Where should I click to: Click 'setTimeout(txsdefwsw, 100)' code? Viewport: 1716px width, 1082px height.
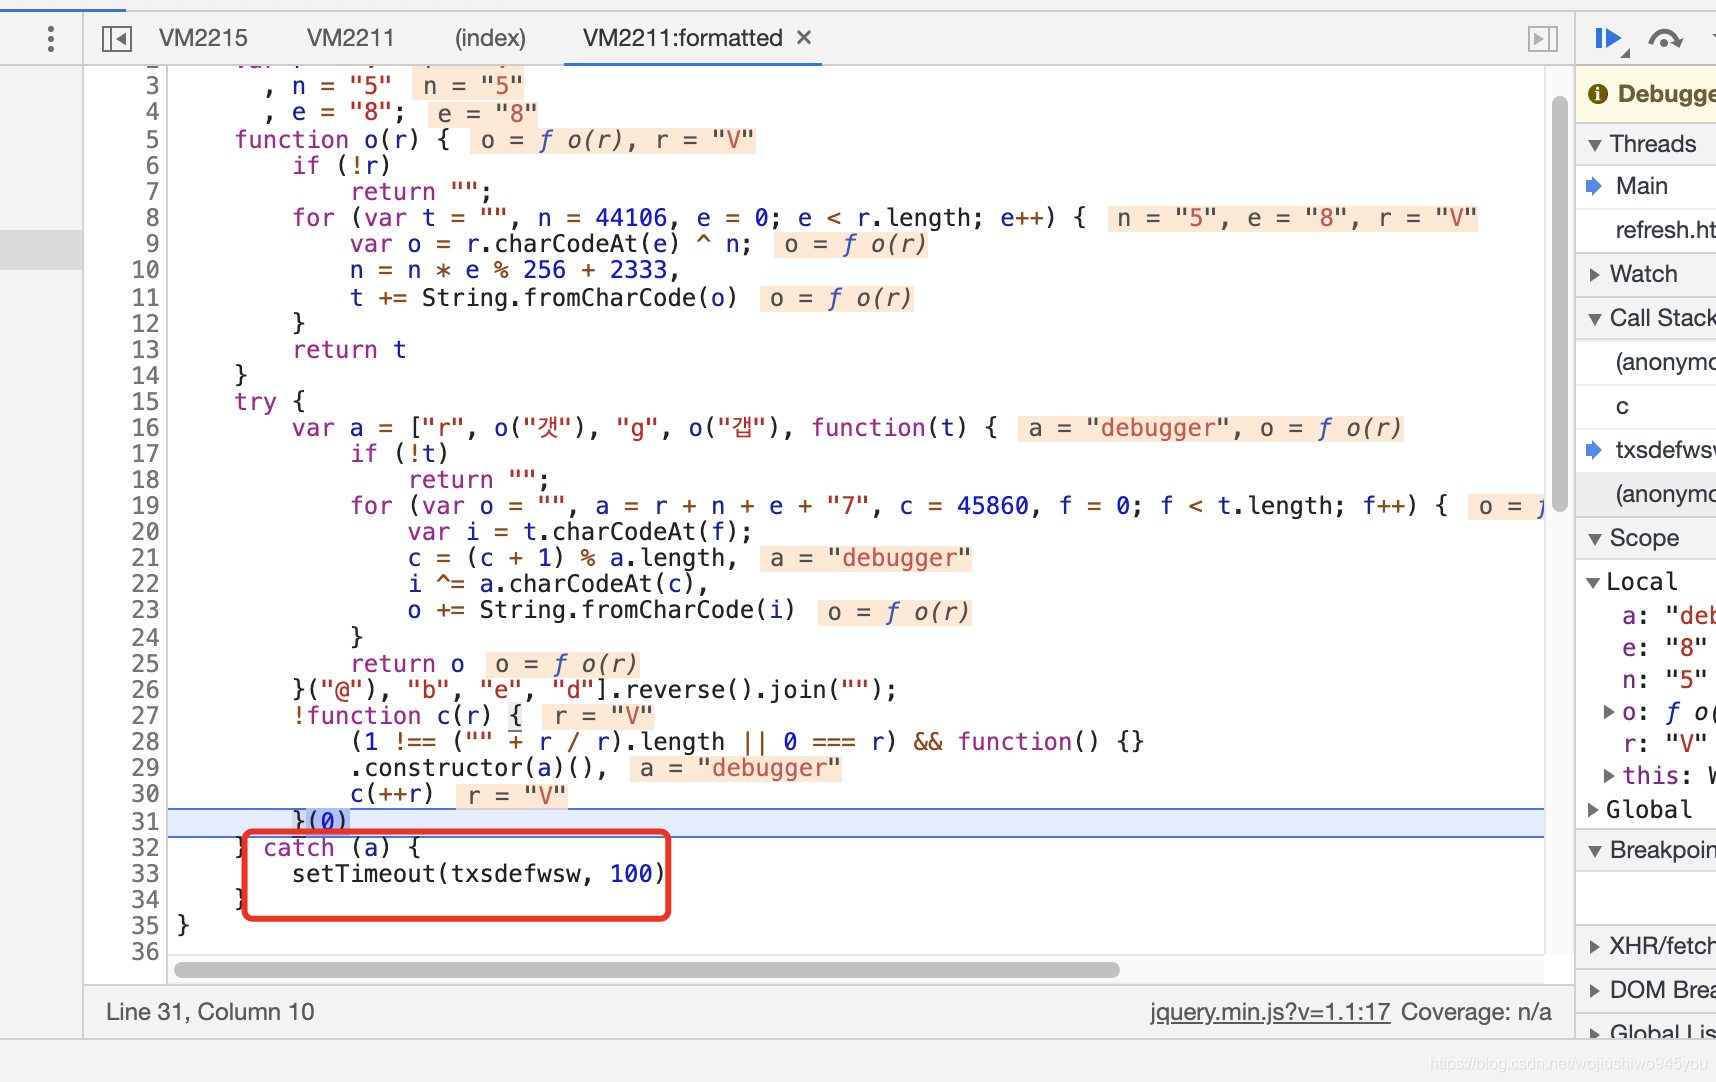pos(478,874)
